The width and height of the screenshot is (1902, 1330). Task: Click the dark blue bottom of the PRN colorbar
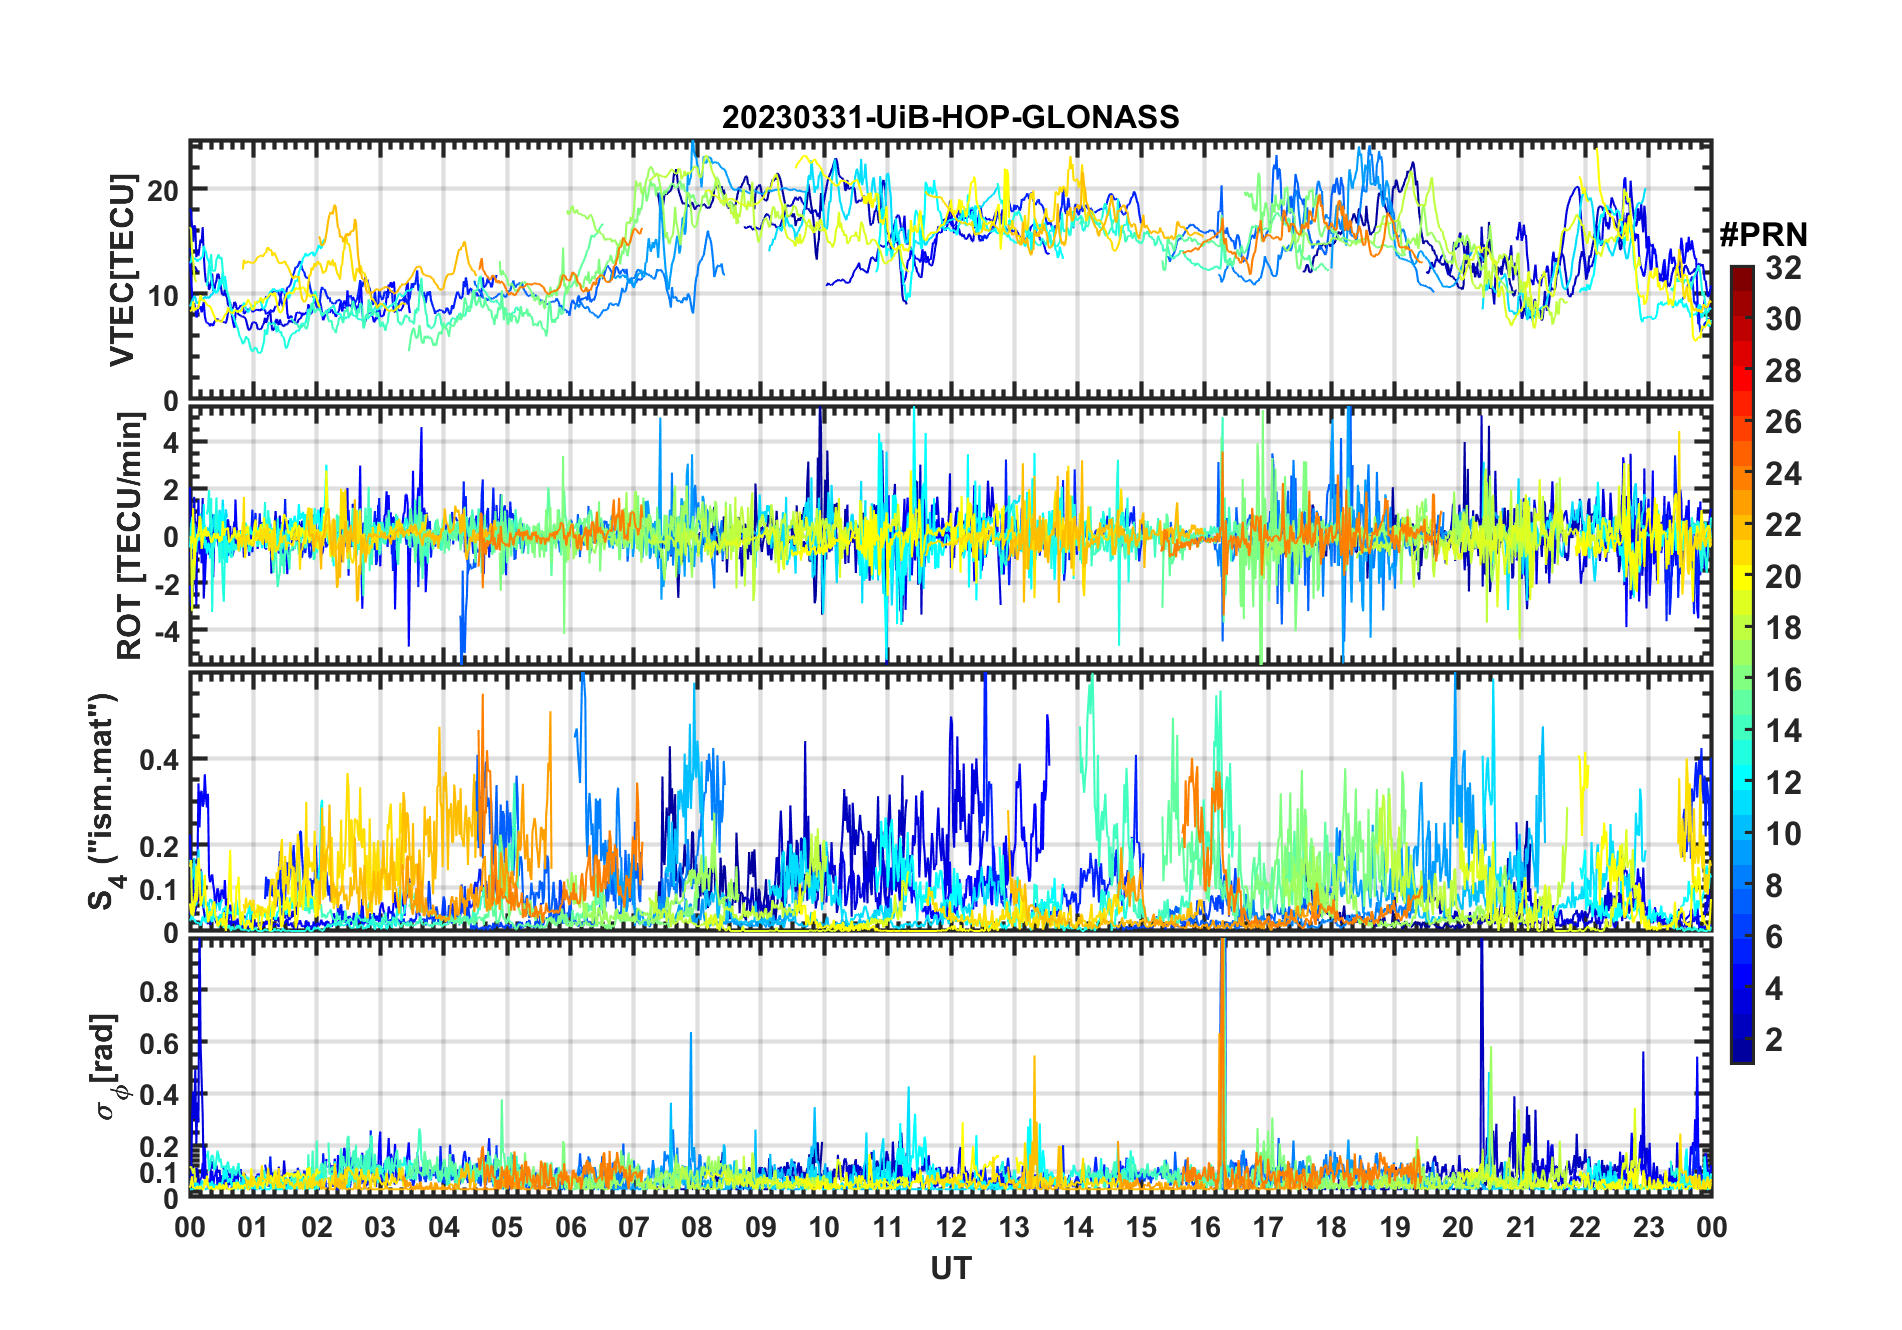point(1742,1050)
